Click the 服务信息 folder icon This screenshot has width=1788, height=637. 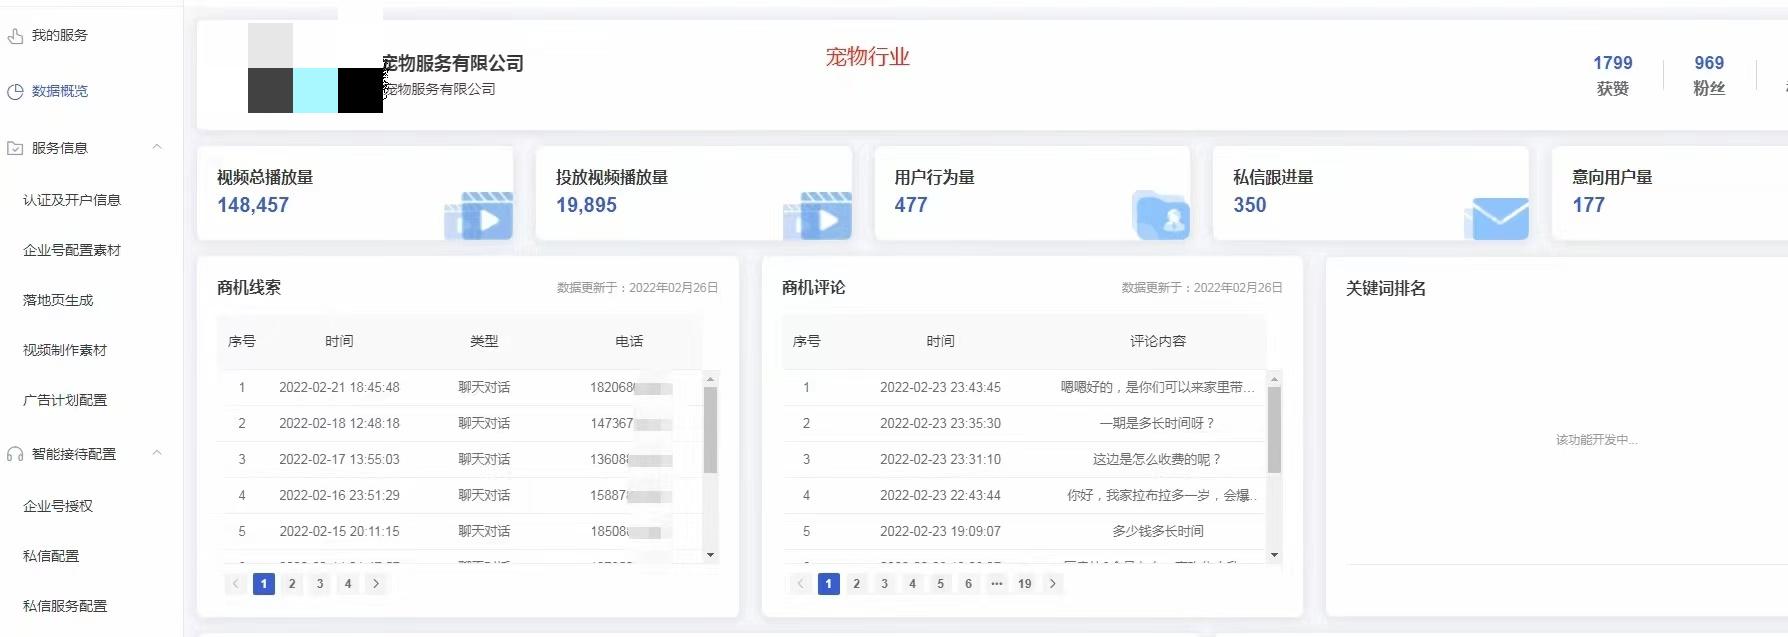(15, 148)
